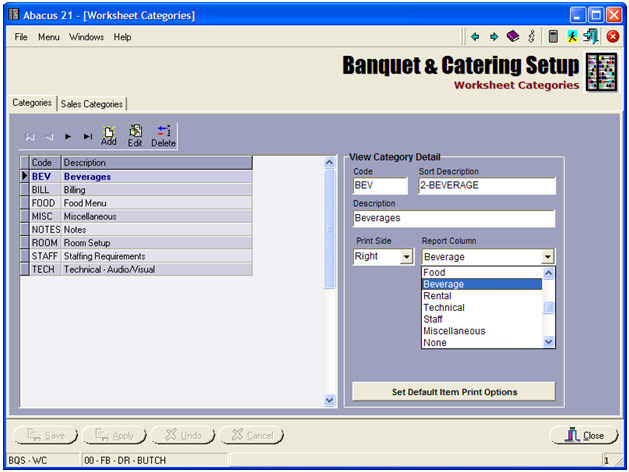Collapse the Report Column dropdown arrow
Screen dimensions: 629x472
coord(548,257)
